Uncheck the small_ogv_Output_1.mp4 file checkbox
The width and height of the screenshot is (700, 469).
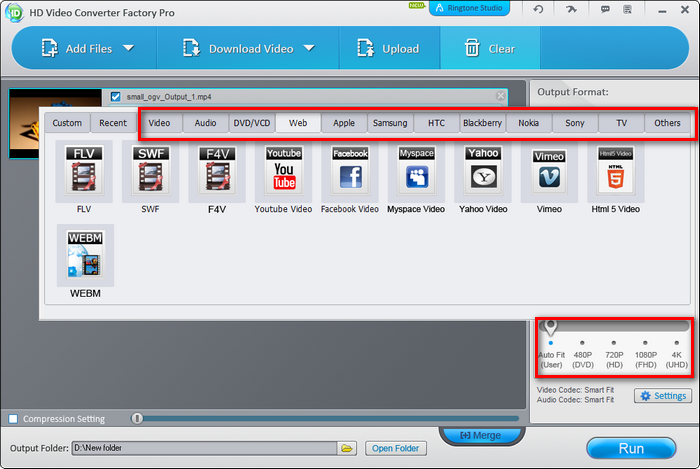116,96
